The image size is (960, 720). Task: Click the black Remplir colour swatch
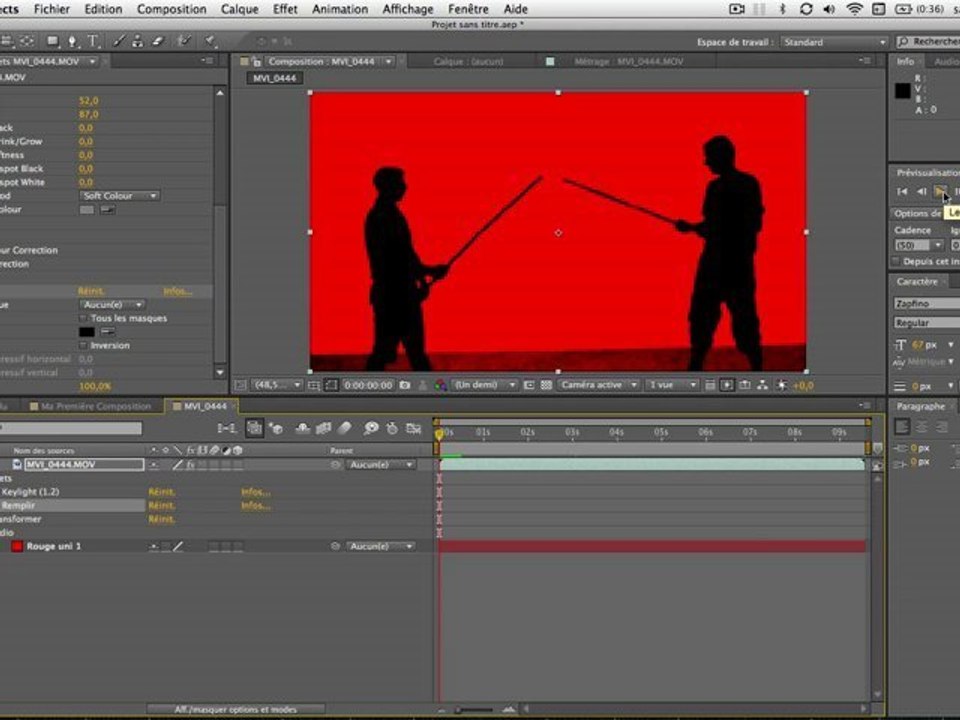point(86,332)
